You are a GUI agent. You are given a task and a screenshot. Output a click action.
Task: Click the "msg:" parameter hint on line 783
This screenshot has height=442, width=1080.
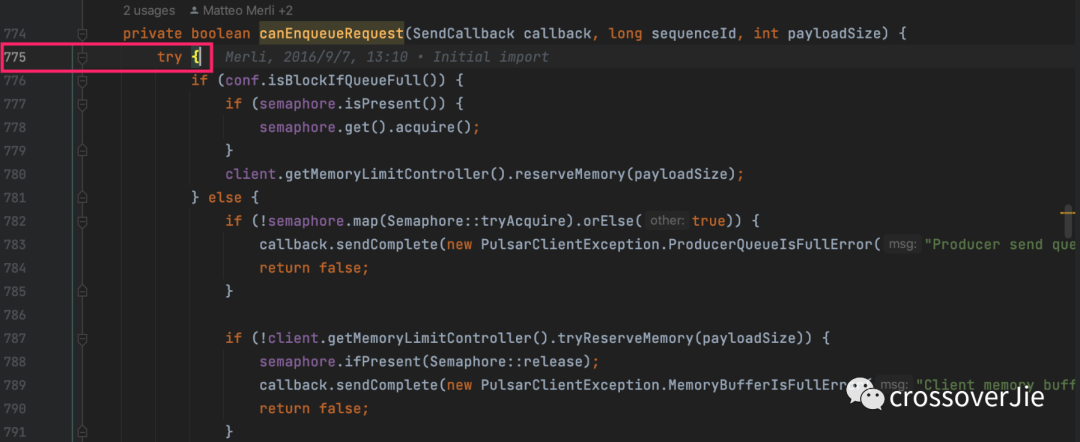coord(902,244)
